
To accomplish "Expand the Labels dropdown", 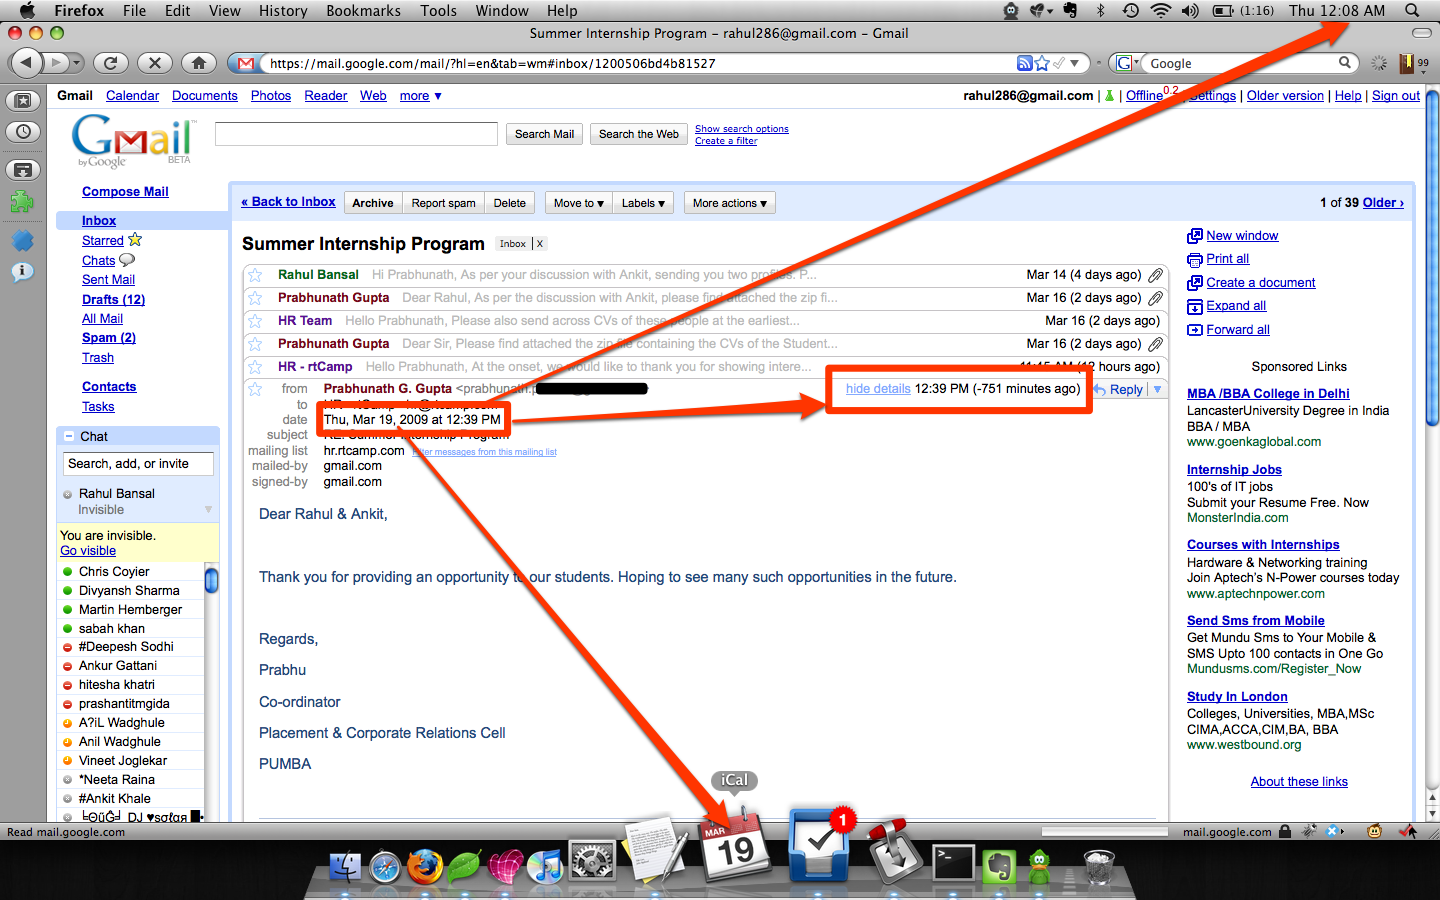I will coord(642,203).
